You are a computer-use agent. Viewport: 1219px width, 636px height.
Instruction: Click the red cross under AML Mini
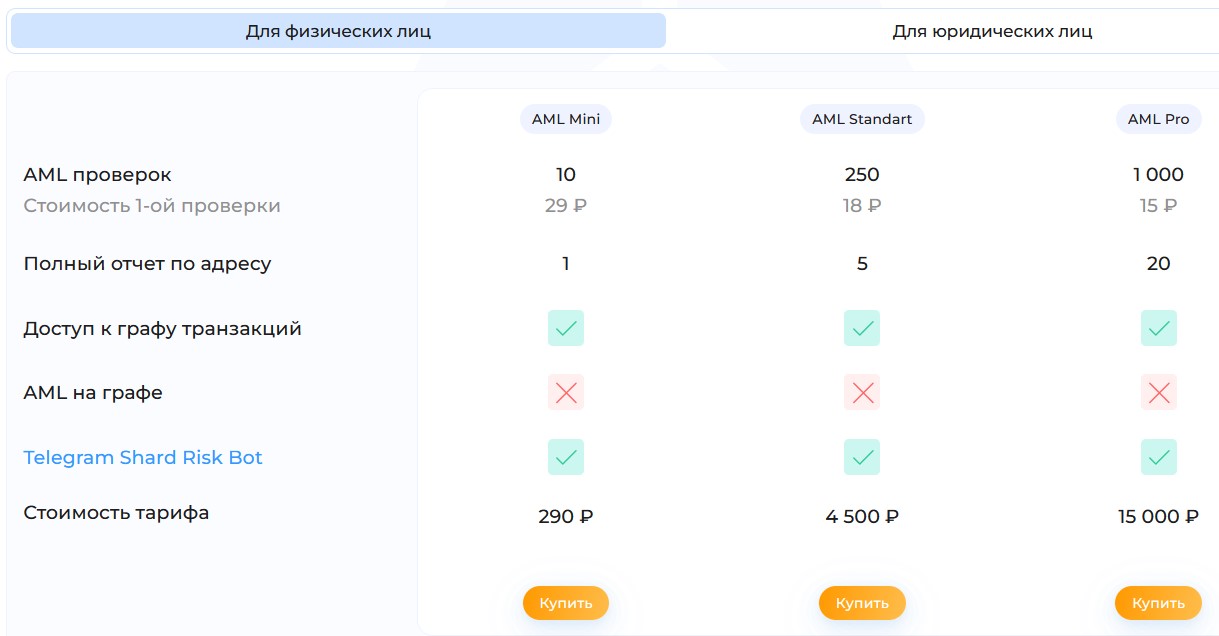[566, 392]
